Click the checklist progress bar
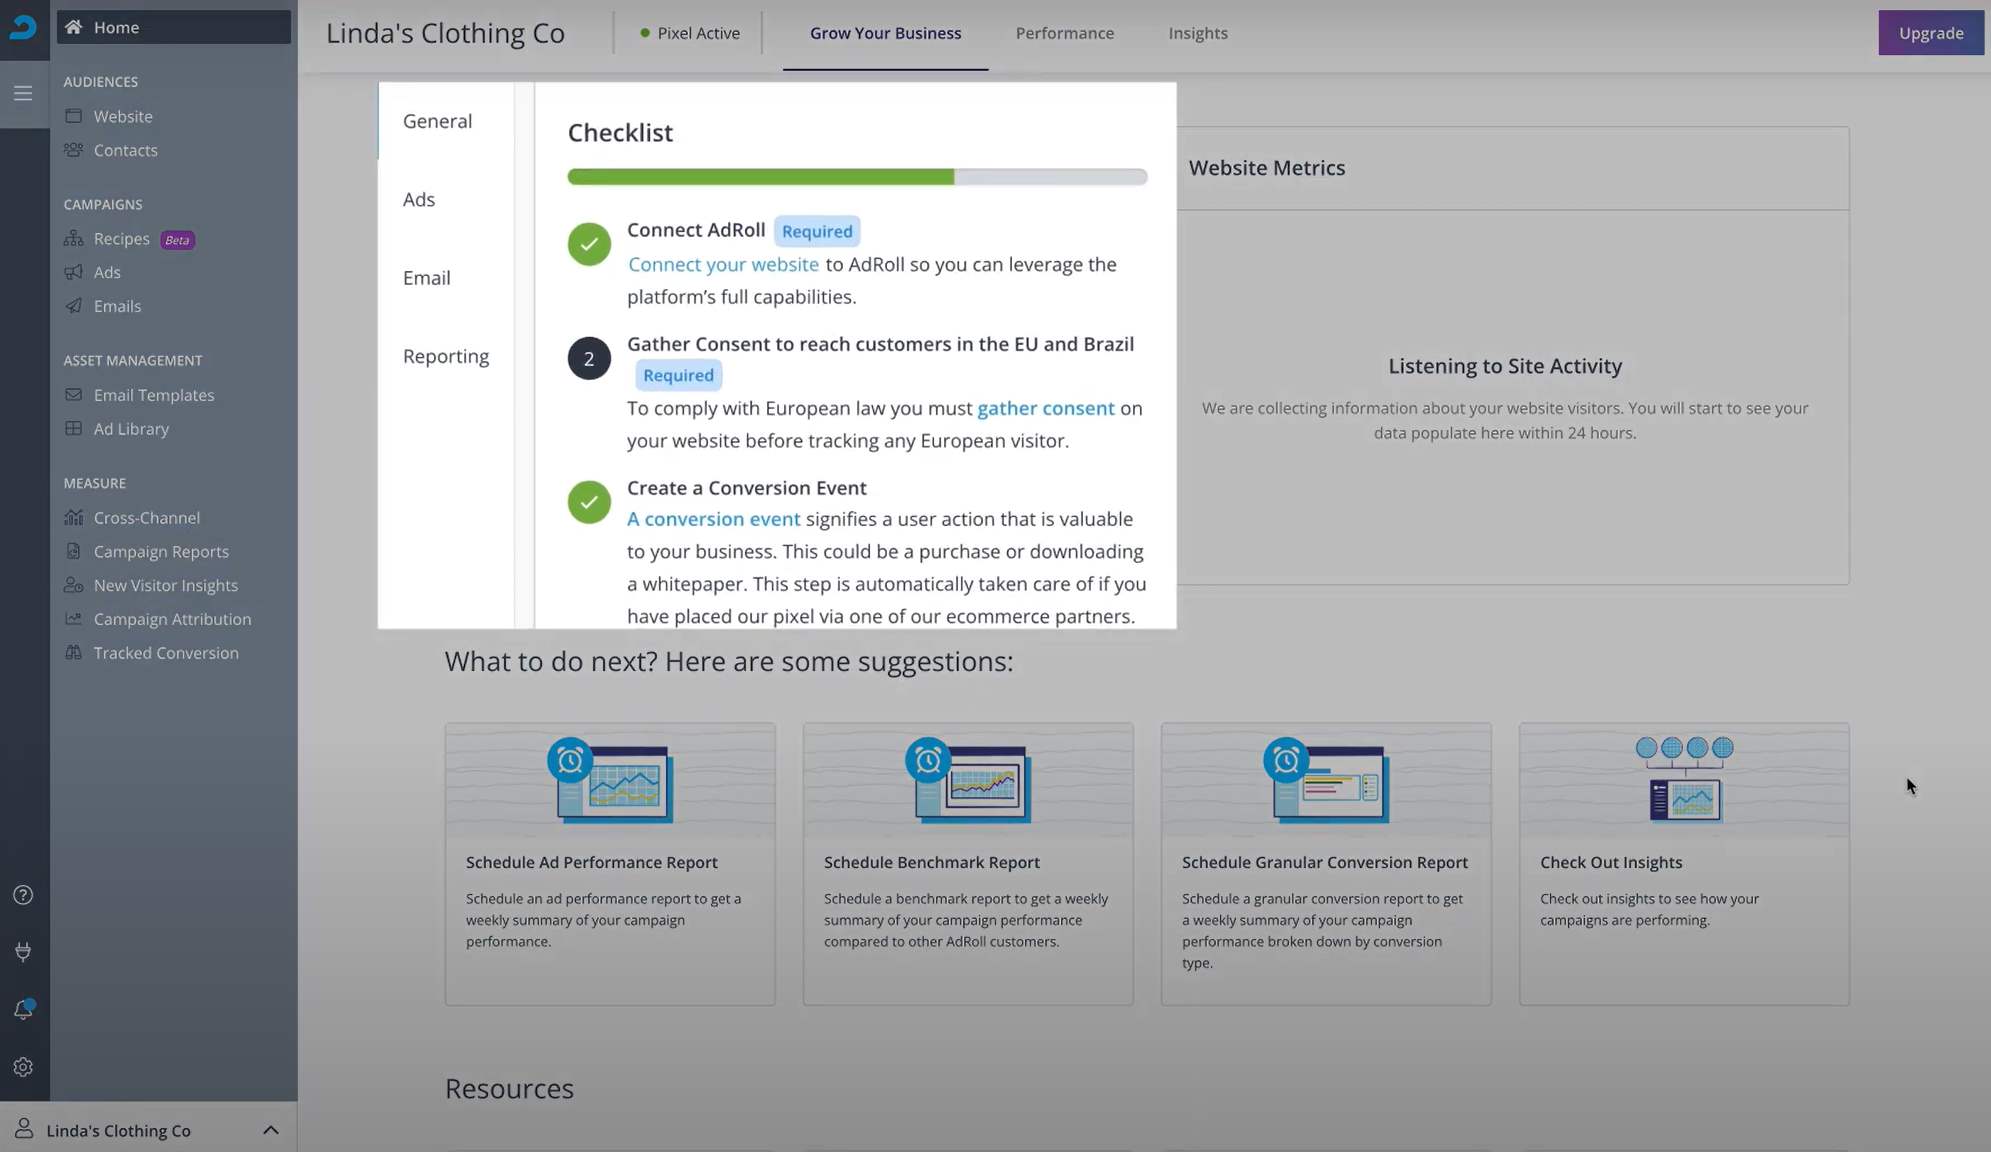The image size is (1991, 1152). (856, 176)
